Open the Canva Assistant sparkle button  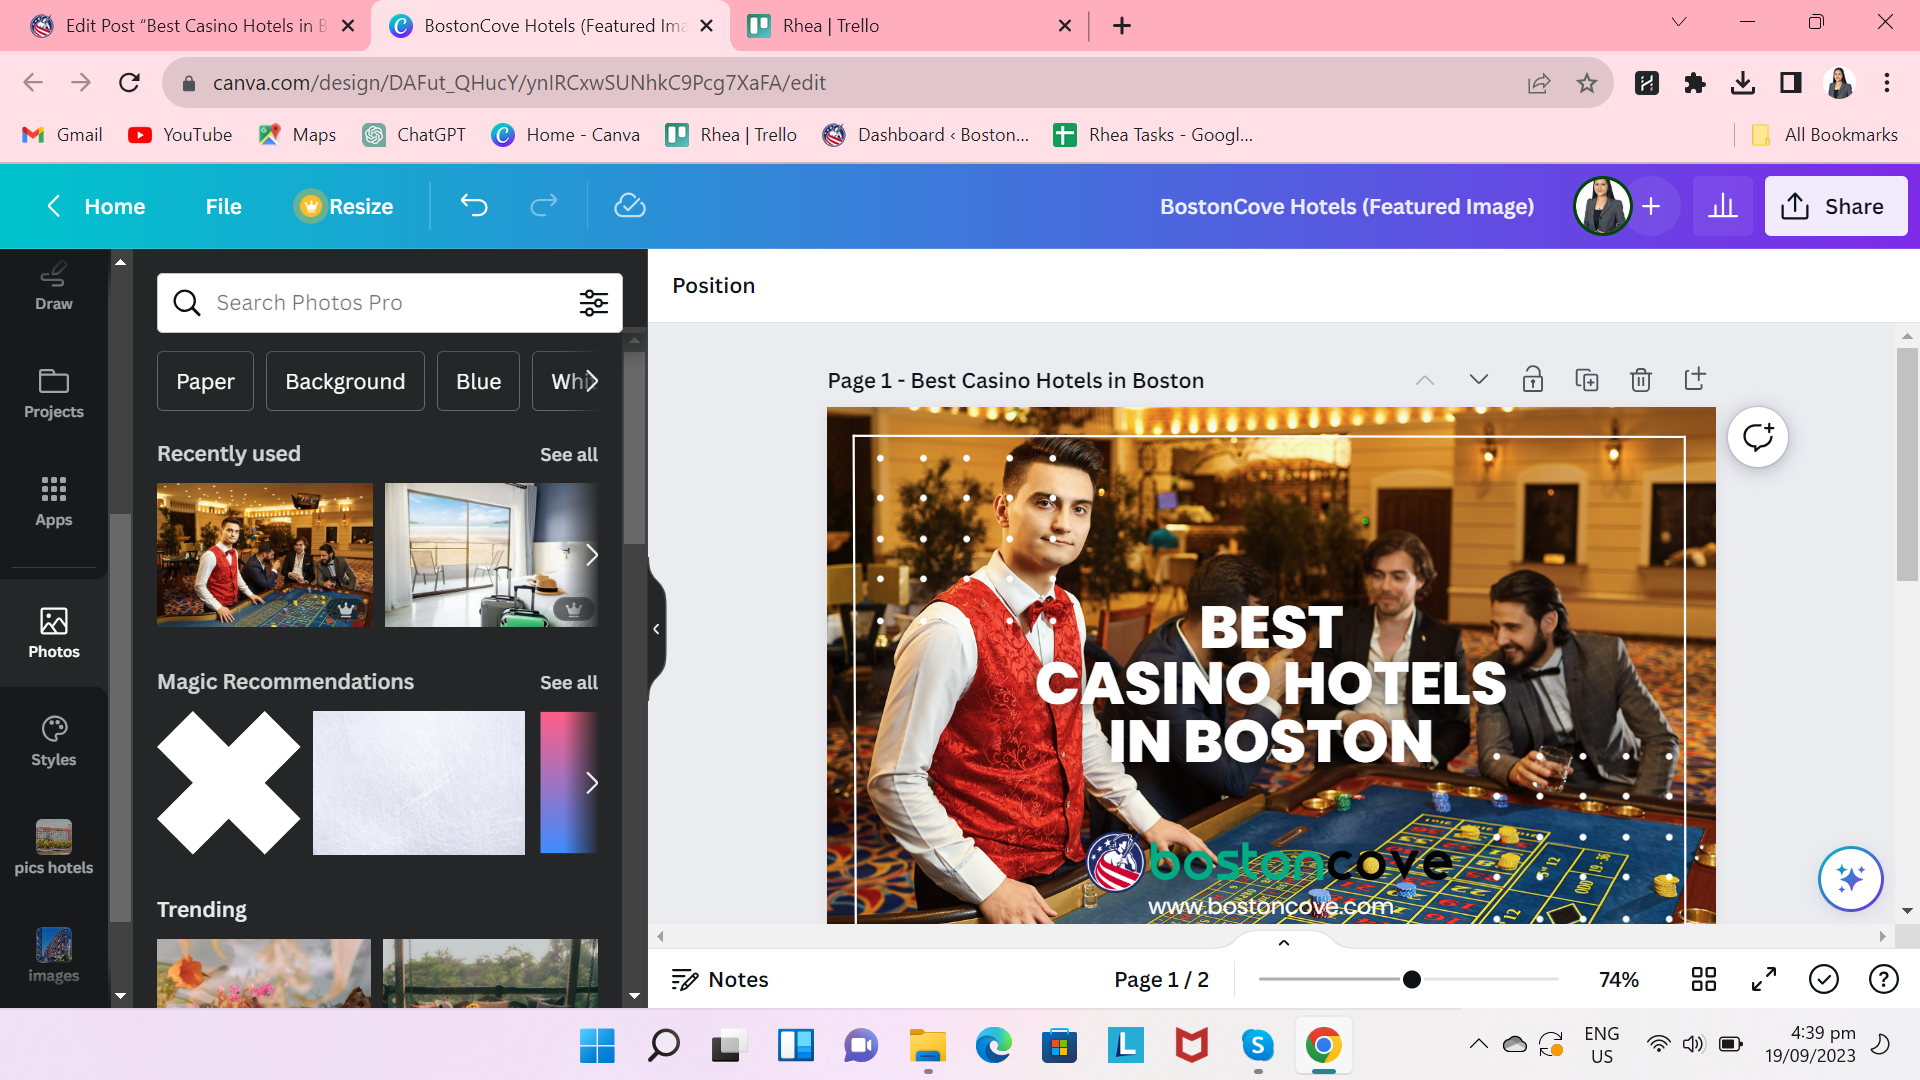tap(1850, 879)
